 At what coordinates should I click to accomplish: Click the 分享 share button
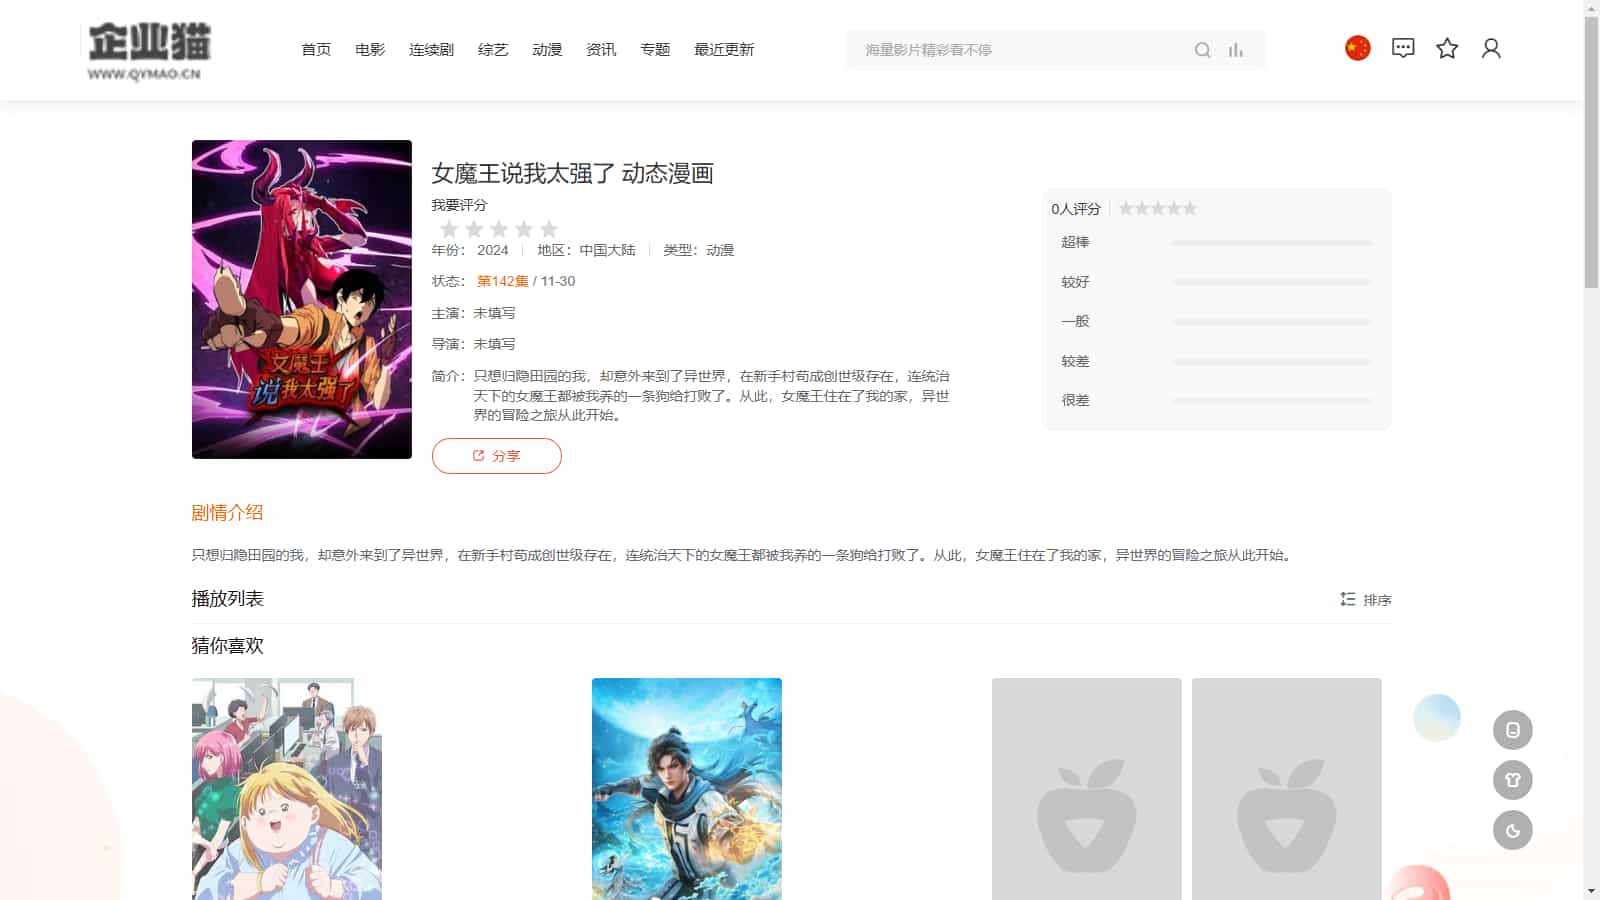[497, 456]
